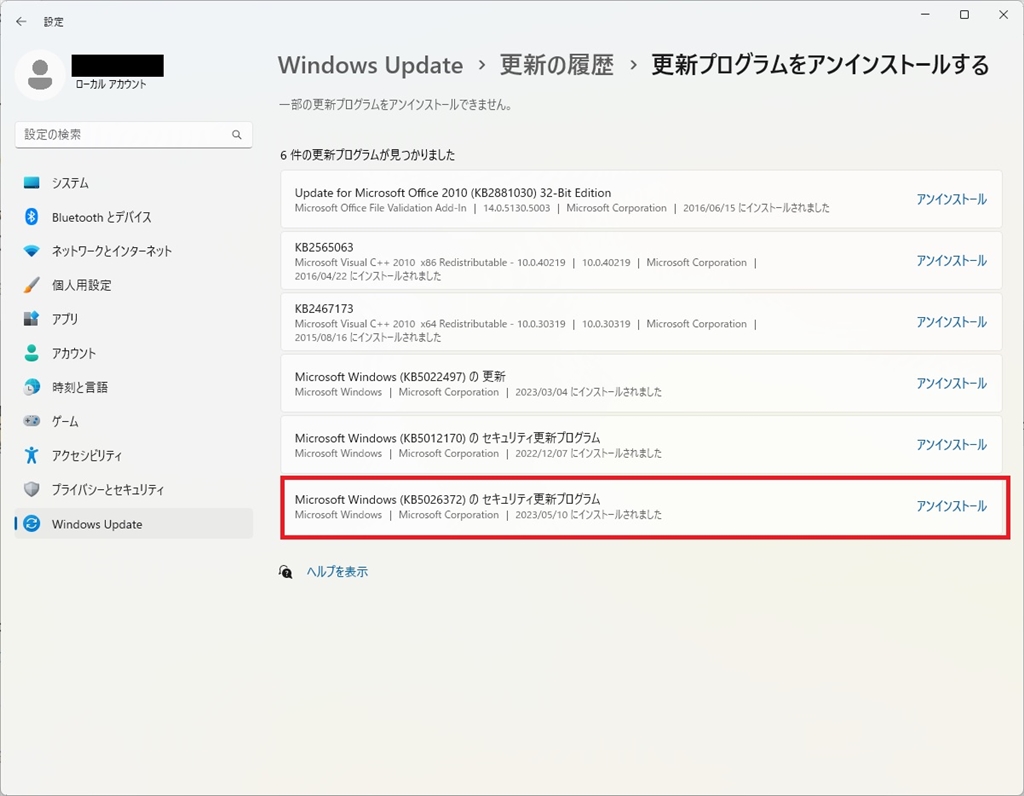Open Bluetooth とデバイス settings
1024x796 pixels.
click(134, 217)
